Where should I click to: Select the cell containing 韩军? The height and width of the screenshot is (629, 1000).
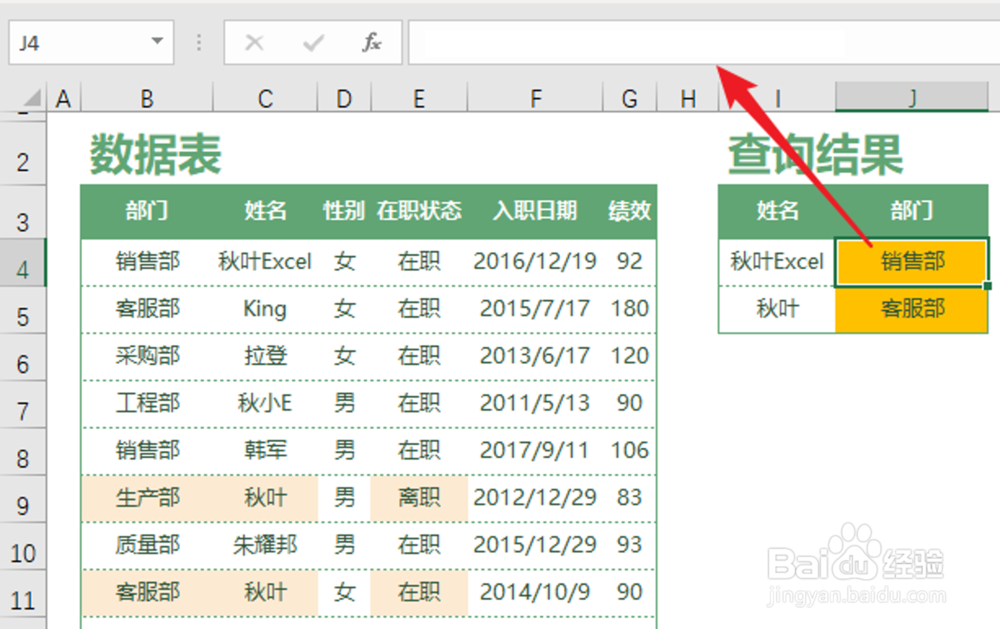(265, 450)
